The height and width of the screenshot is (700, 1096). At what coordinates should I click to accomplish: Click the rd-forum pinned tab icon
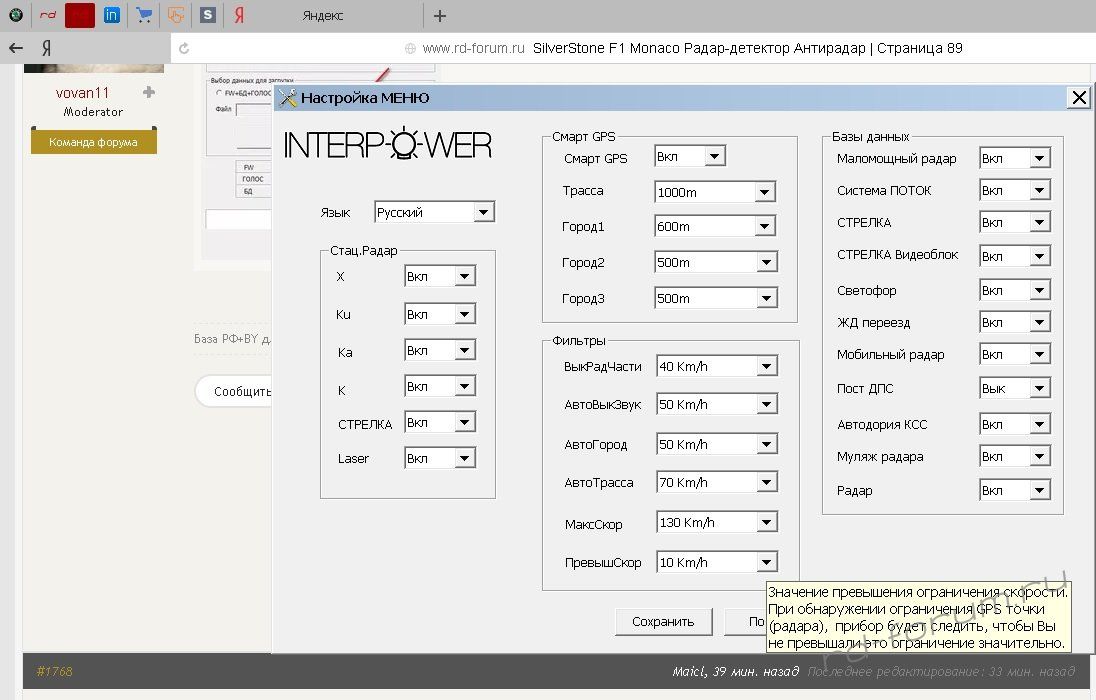tap(47, 15)
